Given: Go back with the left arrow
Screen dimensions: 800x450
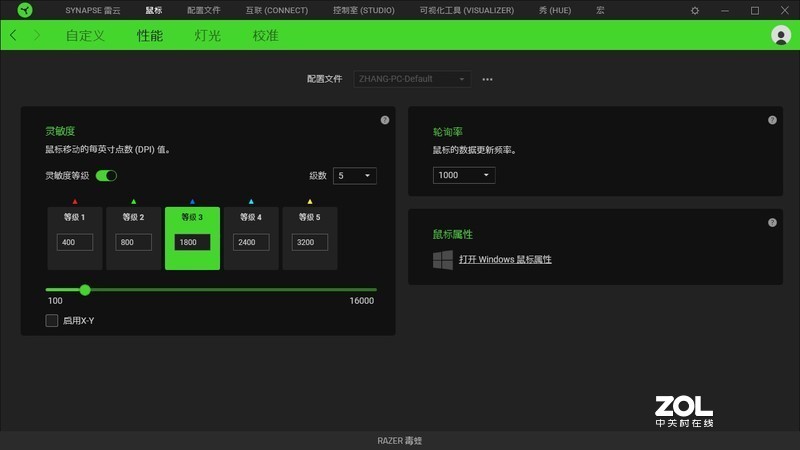Looking at the screenshot, I should (13, 35).
